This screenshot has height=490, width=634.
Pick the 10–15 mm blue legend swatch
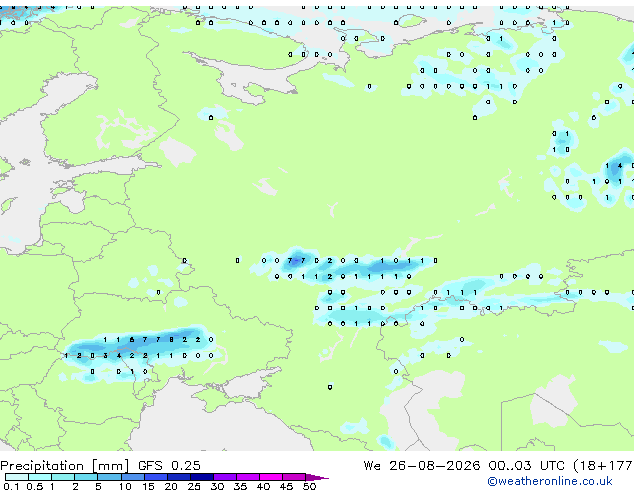[132, 477]
